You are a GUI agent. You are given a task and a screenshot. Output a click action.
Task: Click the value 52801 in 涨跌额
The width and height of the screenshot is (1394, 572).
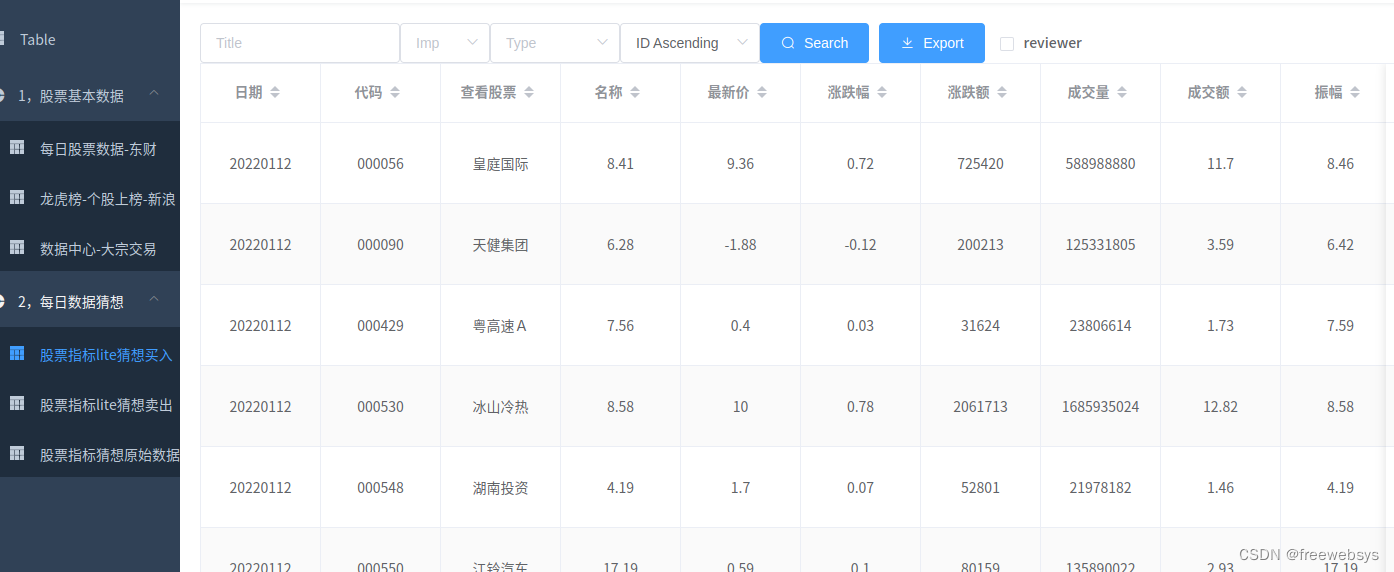click(980, 488)
